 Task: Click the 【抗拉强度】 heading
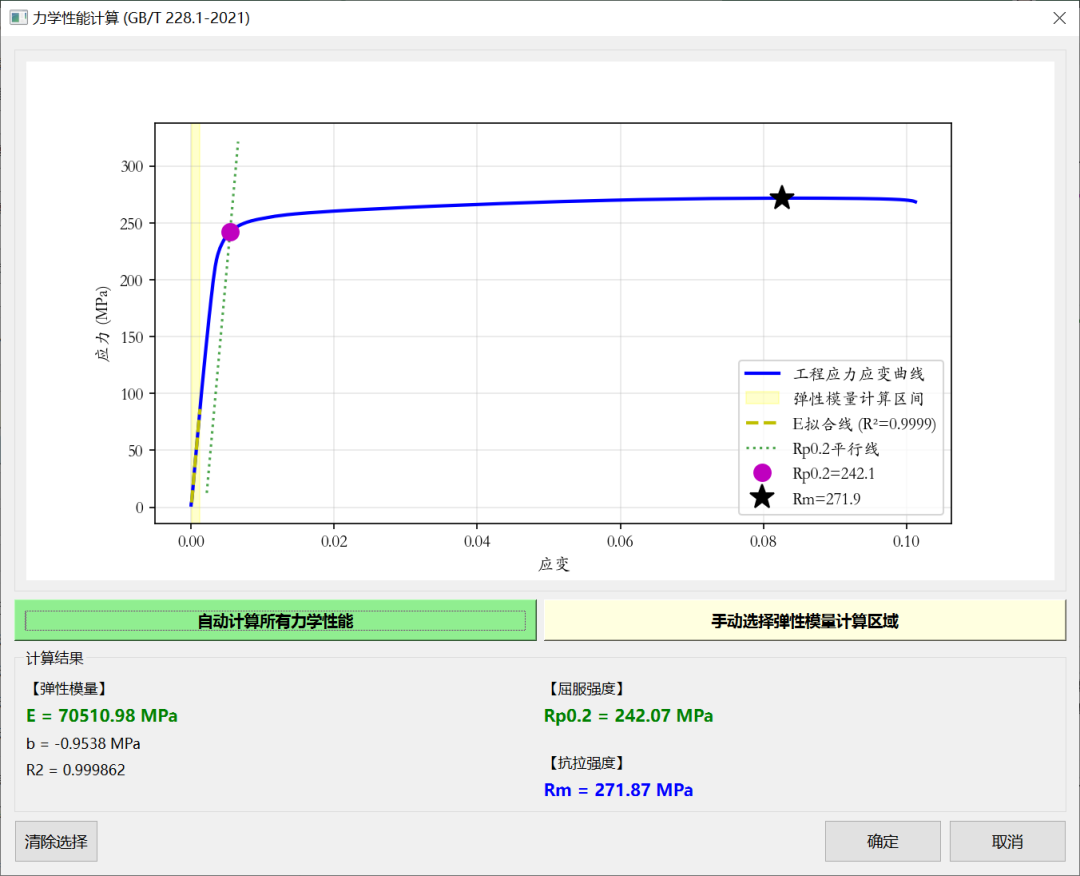coord(585,763)
